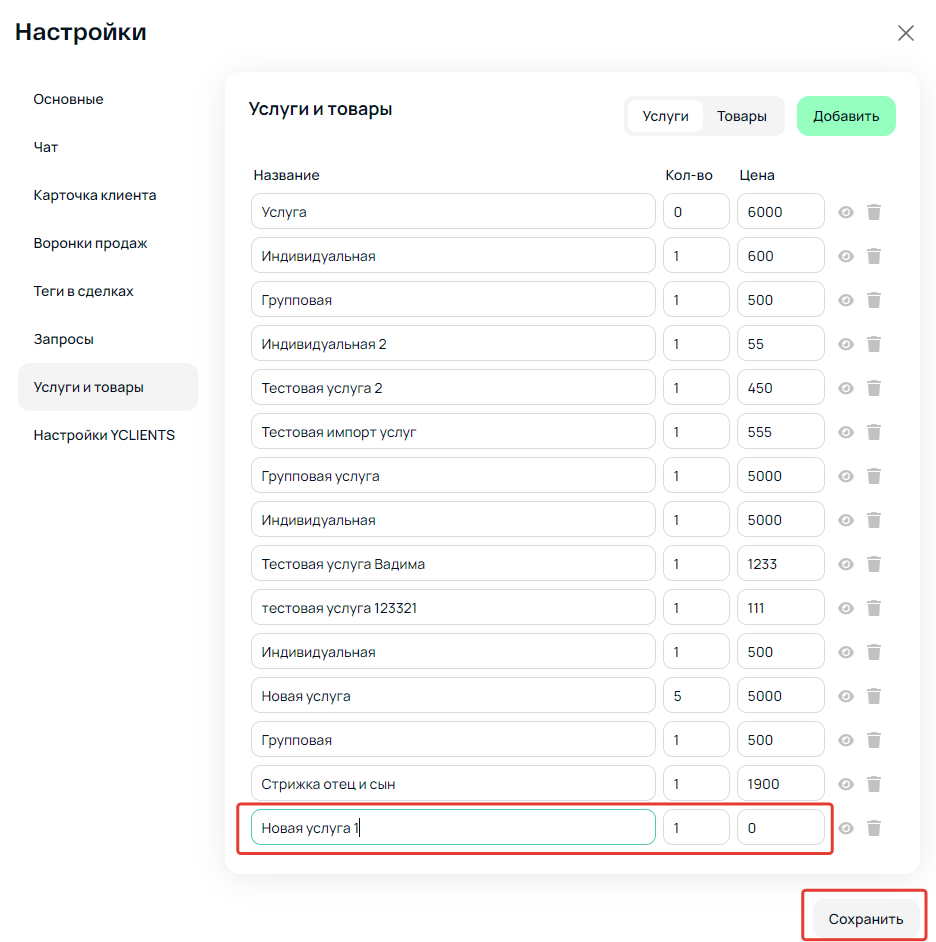
Task: Remove the Новая услуга 1 row
Action: [874, 828]
